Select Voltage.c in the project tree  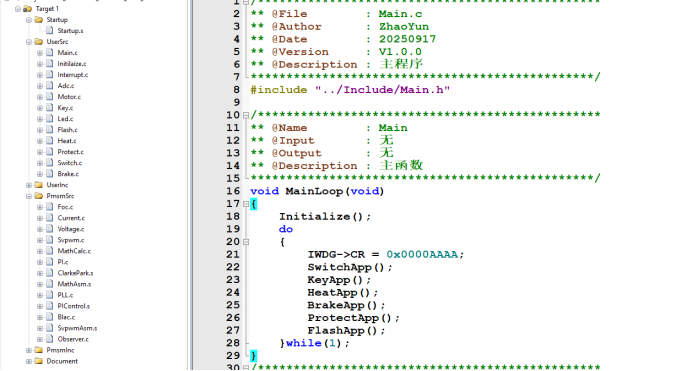[71, 229]
